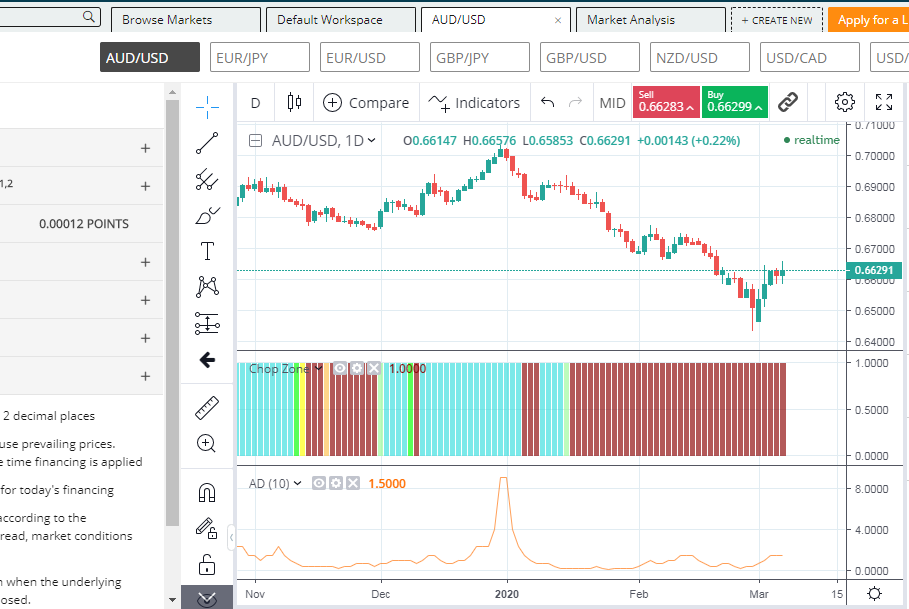Select the measure ruler tool
The height and width of the screenshot is (609, 909).
[207, 407]
